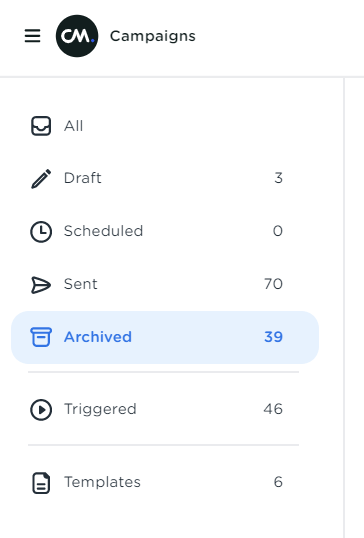Show Draft campaigns
Screen dimensions: 364x538
(165, 178)
